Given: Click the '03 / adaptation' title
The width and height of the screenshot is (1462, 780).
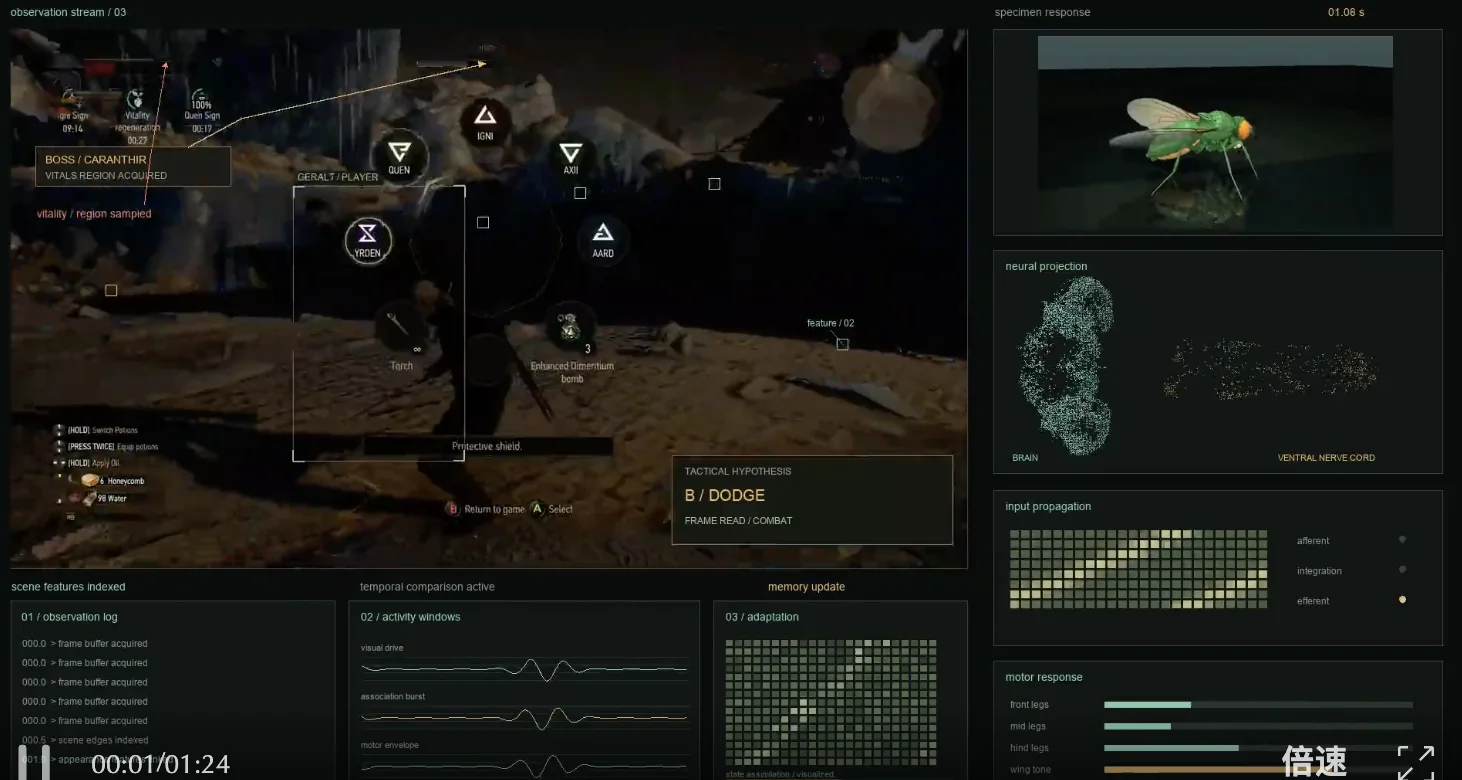Looking at the screenshot, I should 762,617.
